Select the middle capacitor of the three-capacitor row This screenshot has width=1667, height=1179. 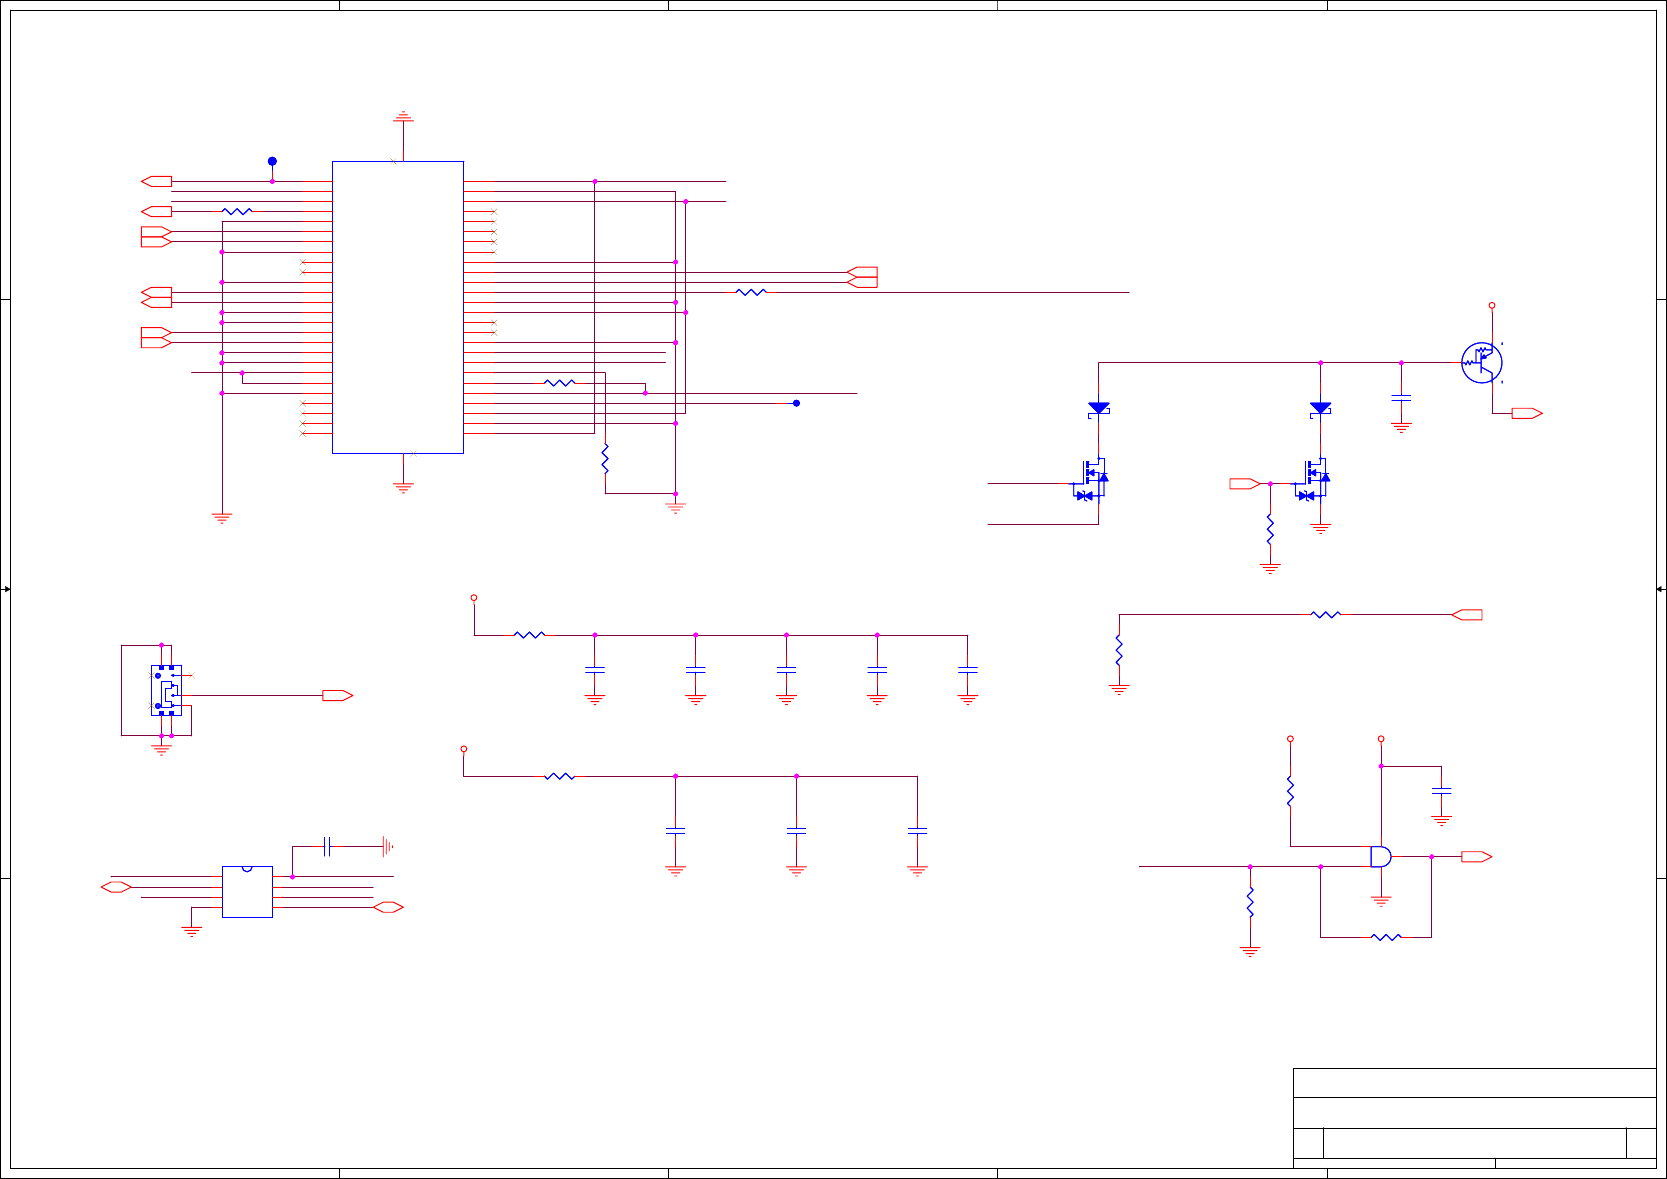click(796, 831)
